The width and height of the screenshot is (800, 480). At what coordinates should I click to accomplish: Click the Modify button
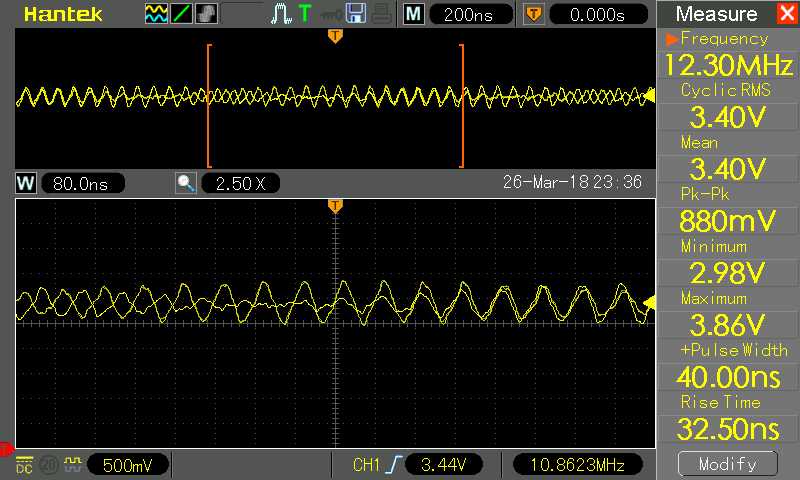click(728, 464)
